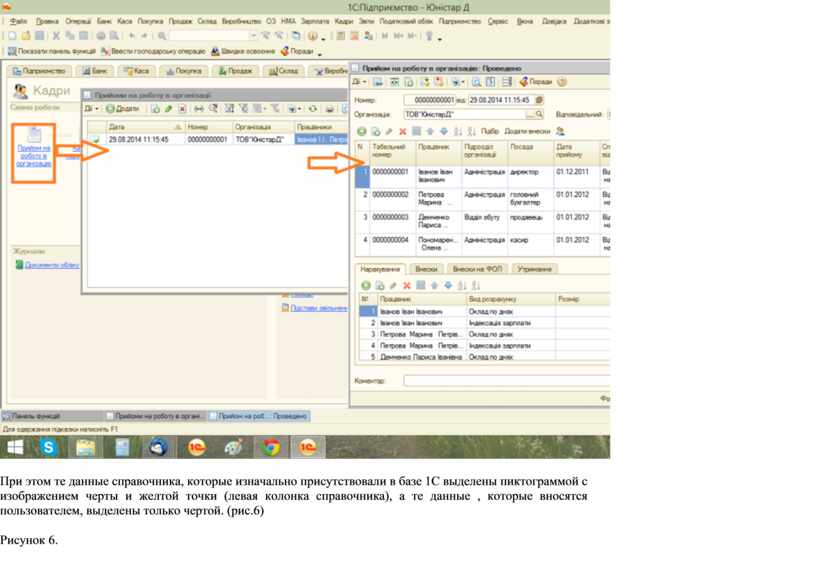This screenshot has width=816, height=563.
Task: Click the Організація field with ТОВ ЮнстарД
Action: pos(465,114)
